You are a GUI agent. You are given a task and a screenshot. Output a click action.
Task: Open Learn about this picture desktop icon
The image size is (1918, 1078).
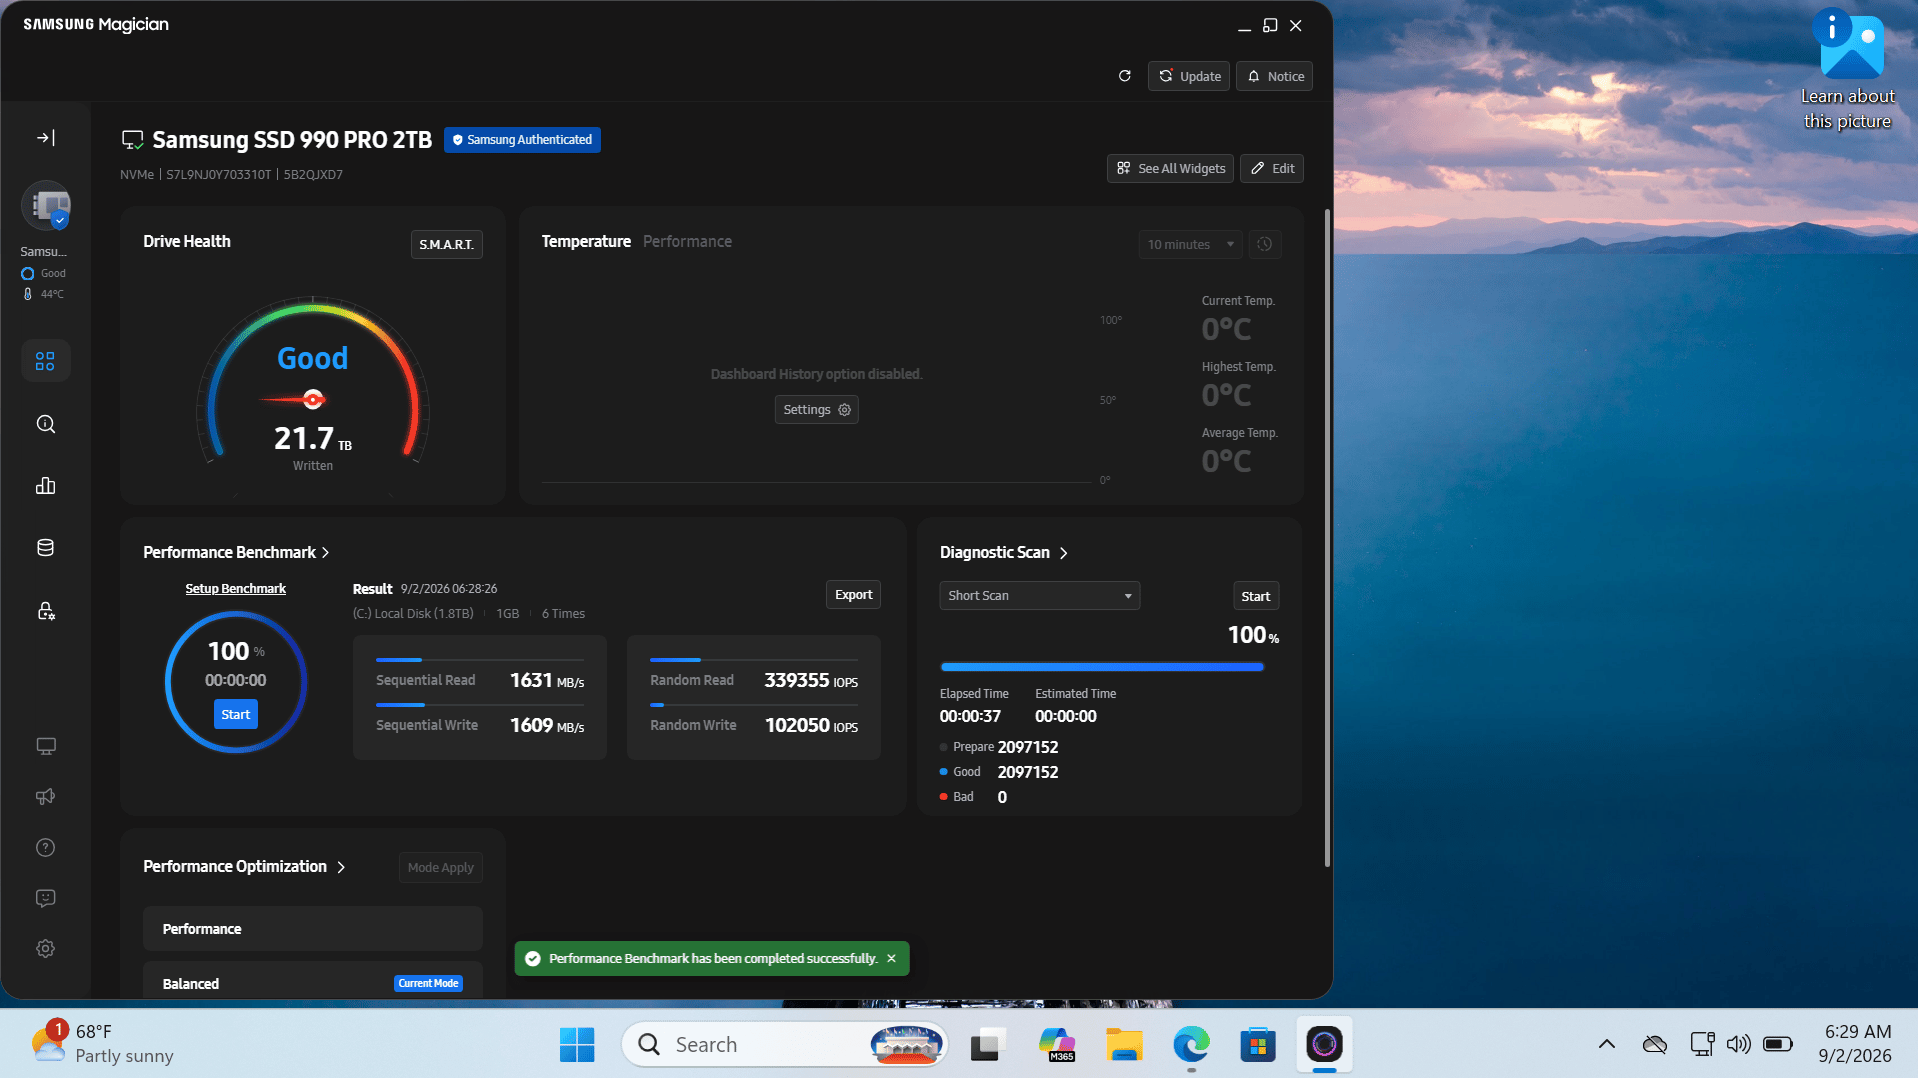click(x=1848, y=70)
